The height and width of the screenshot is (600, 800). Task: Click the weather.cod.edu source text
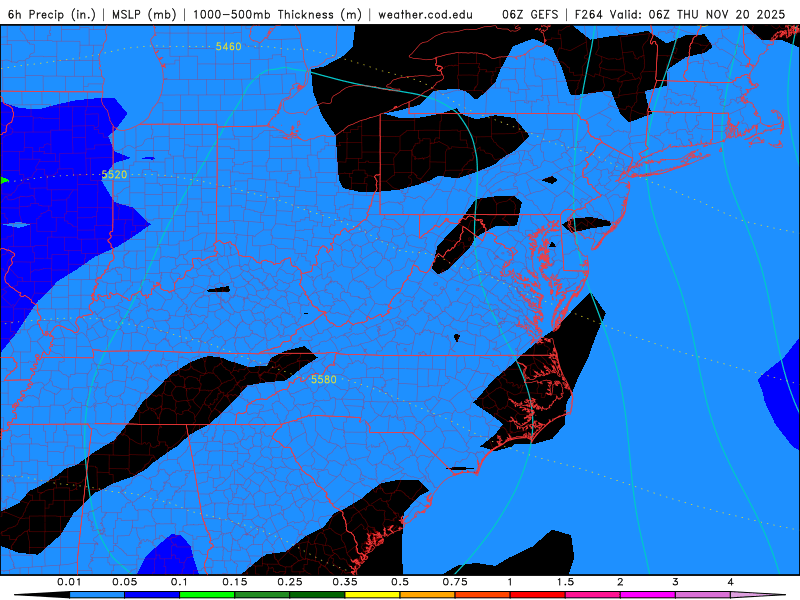pos(425,14)
